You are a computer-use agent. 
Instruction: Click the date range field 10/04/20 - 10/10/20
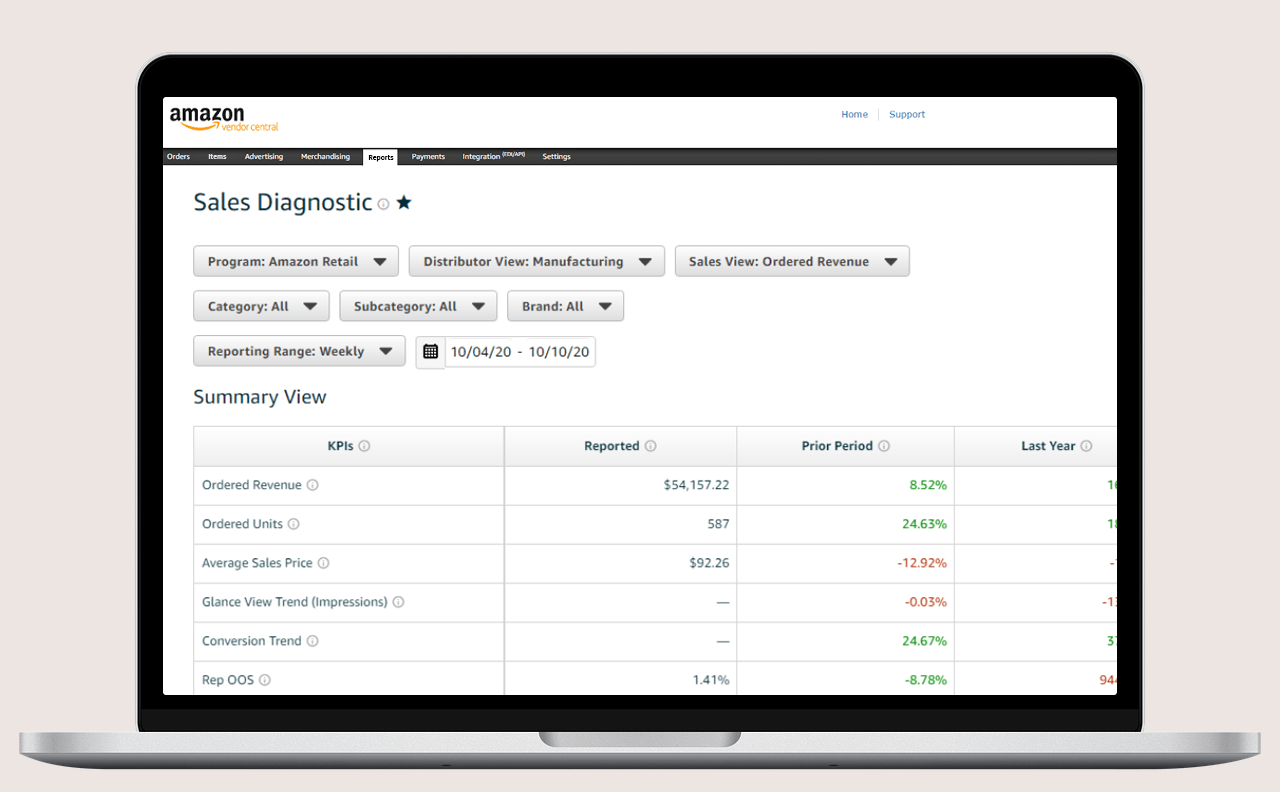click(520, 352)
